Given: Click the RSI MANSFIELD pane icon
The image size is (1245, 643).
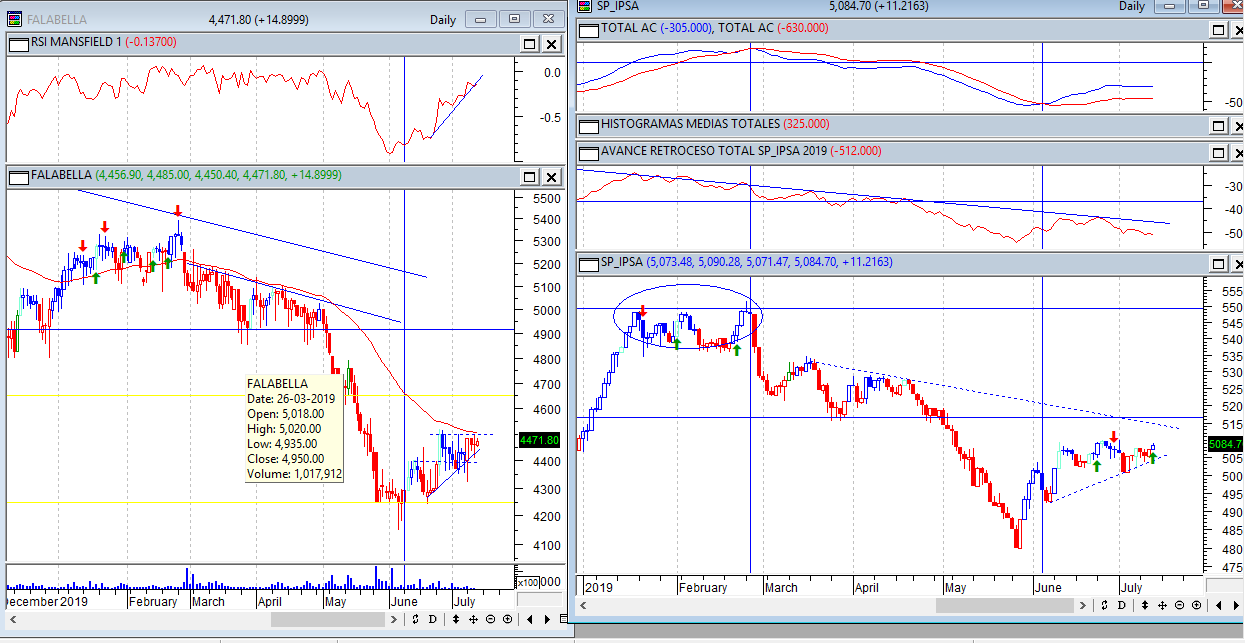Looking at the screenshot, I should [x=19, y=43].
